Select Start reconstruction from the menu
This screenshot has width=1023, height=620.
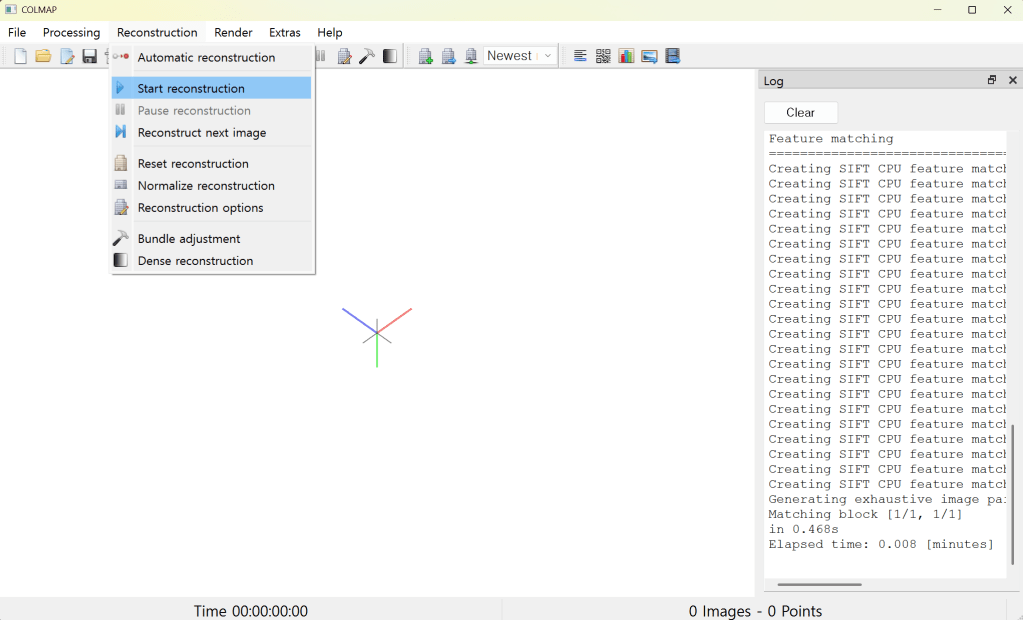pos(191,88)
